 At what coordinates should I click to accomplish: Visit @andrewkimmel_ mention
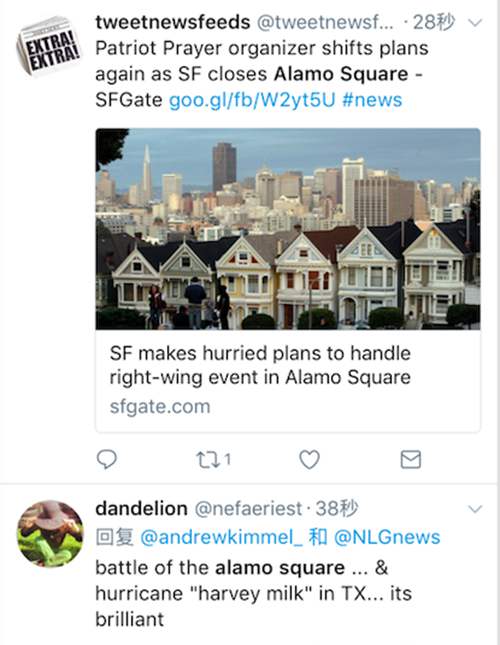(x=221, y=537)
